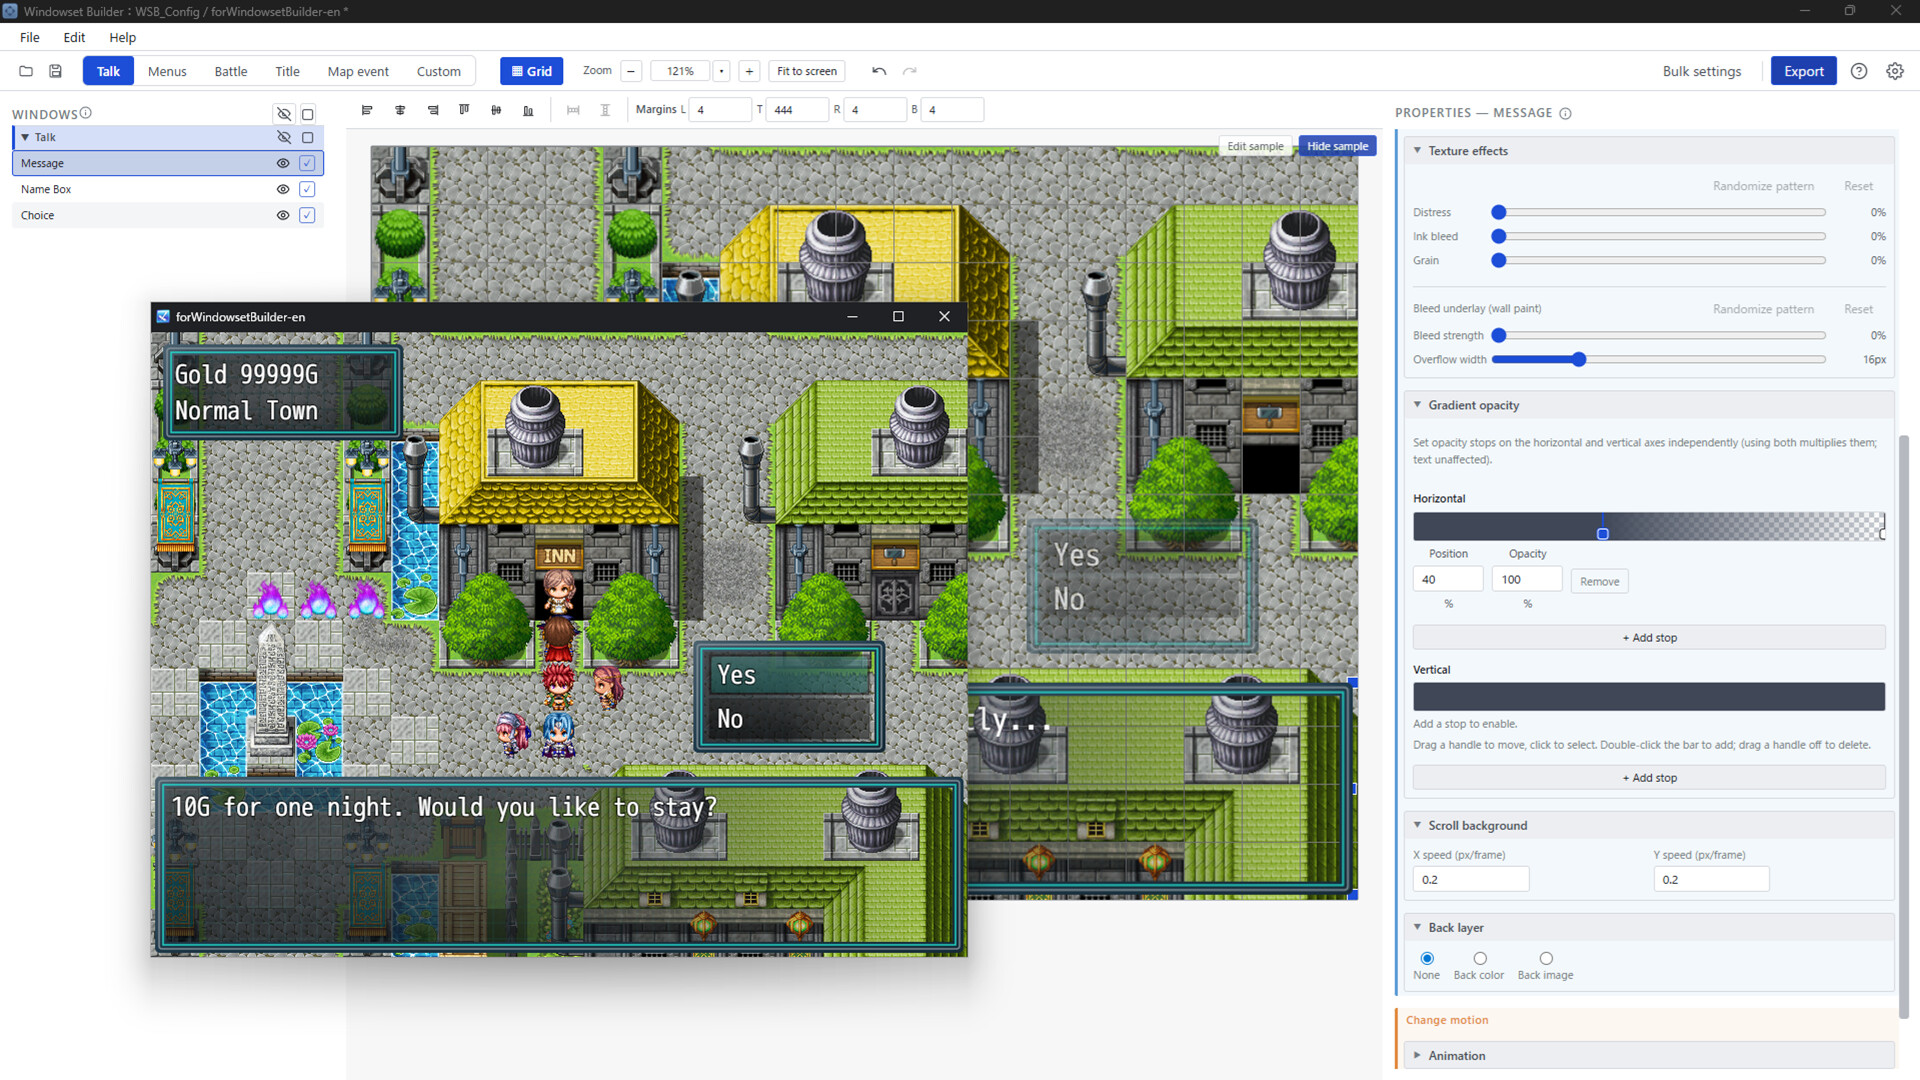Screen dimensions: 1920x1080
Task: Align windows to the top edge
Action: click(464, 110)
